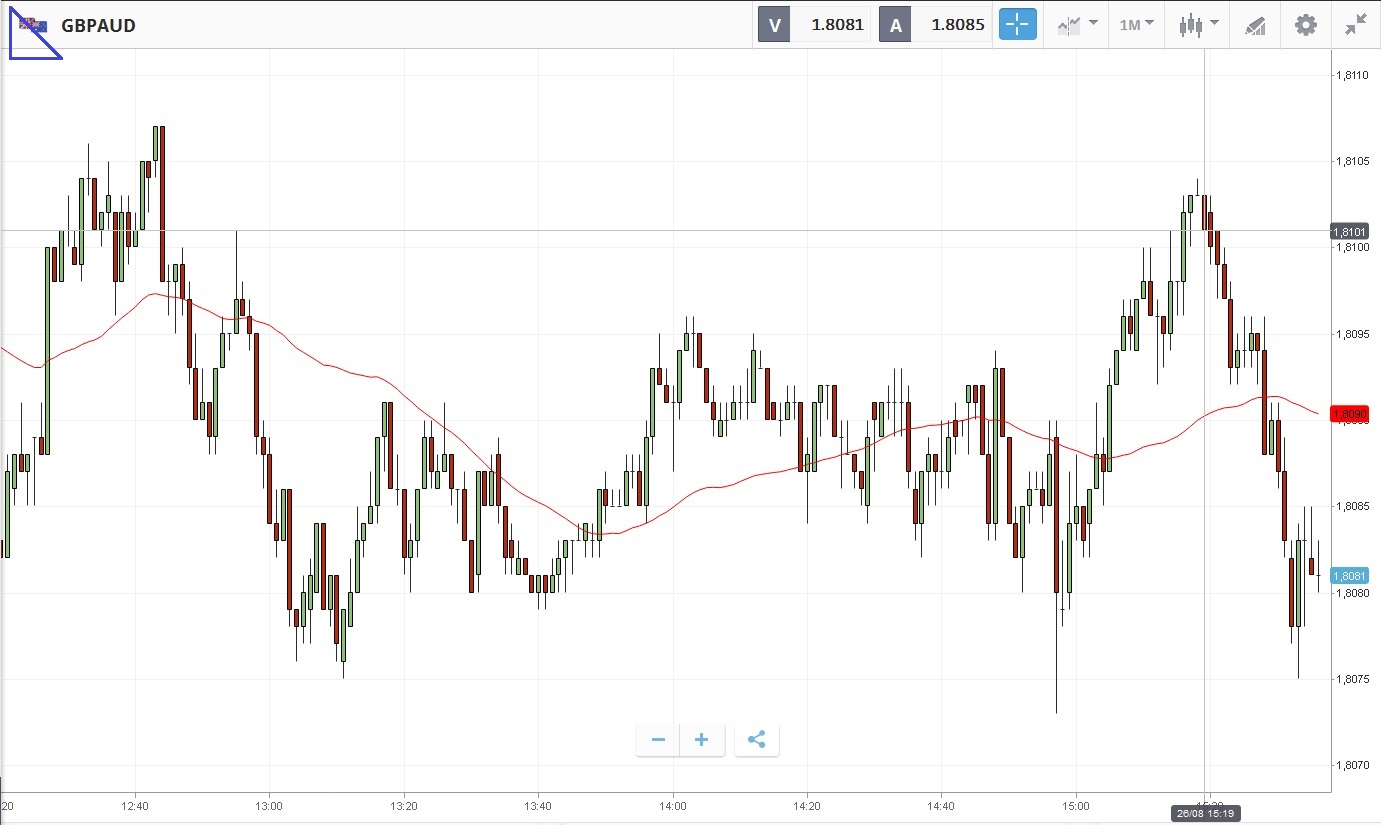
Task: Open the candlestick chart type dropdown
Action: (x=1198, y=25)
